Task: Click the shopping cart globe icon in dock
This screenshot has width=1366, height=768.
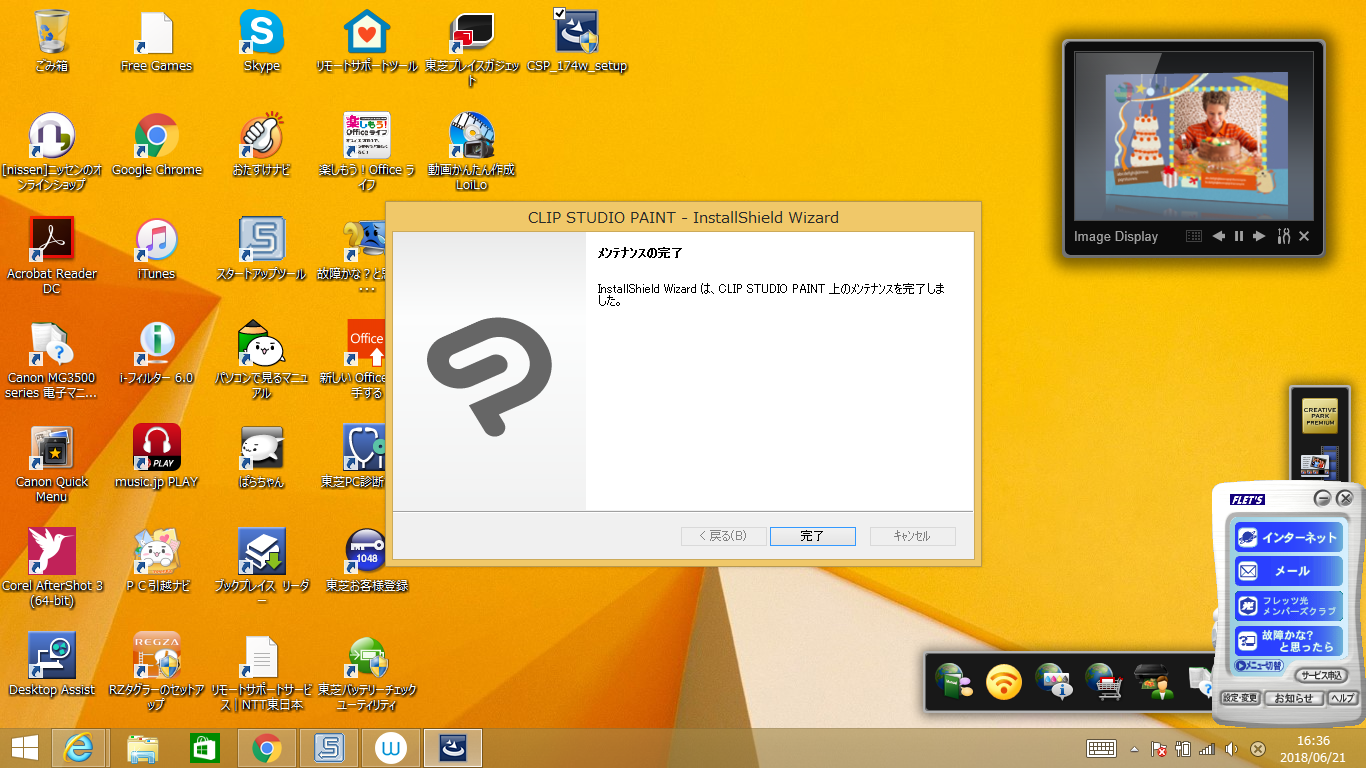Action: pyautogui.click(x=1103, y=682)
